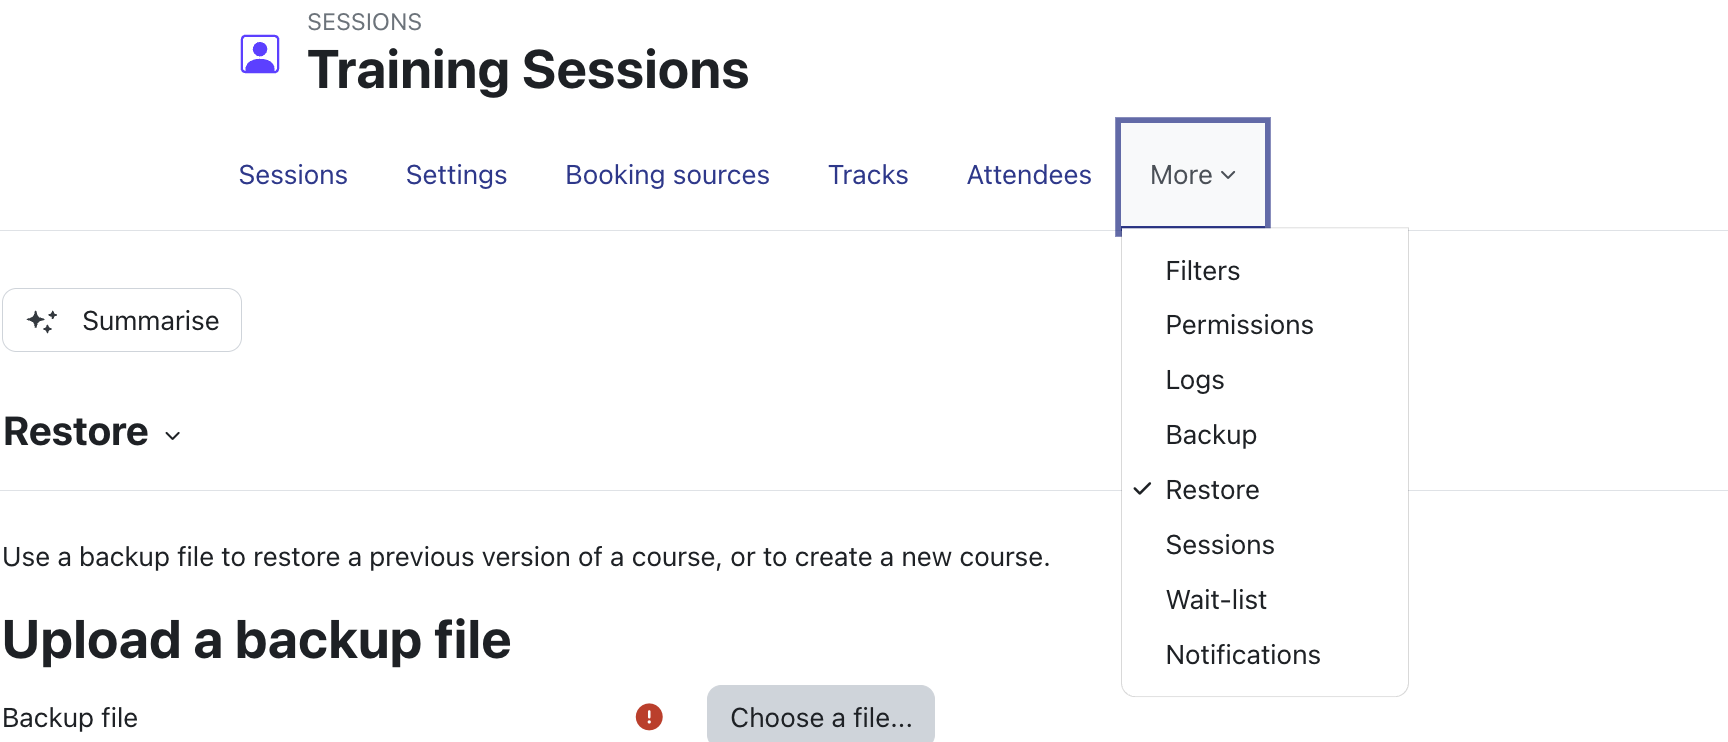This screenshot has height=742, width=1728.
Task: Expand the Restore heading dropdown chevron
Action: (x=173, y=436)
